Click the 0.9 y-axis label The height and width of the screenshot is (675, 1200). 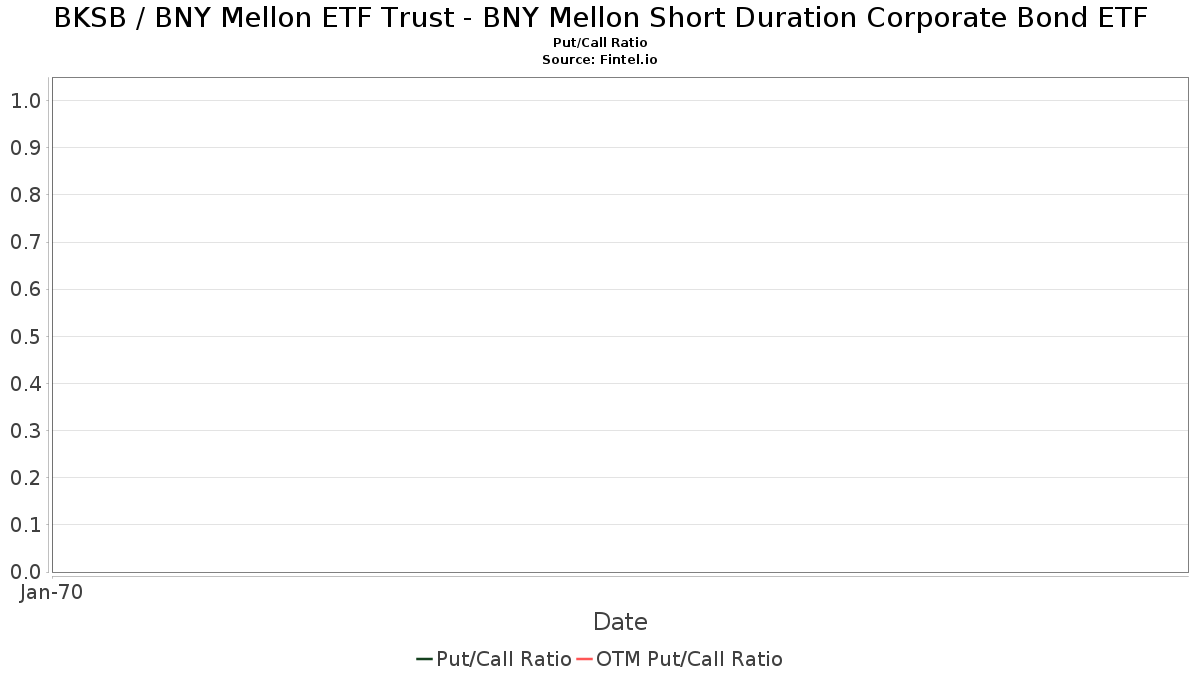[25, 148]
